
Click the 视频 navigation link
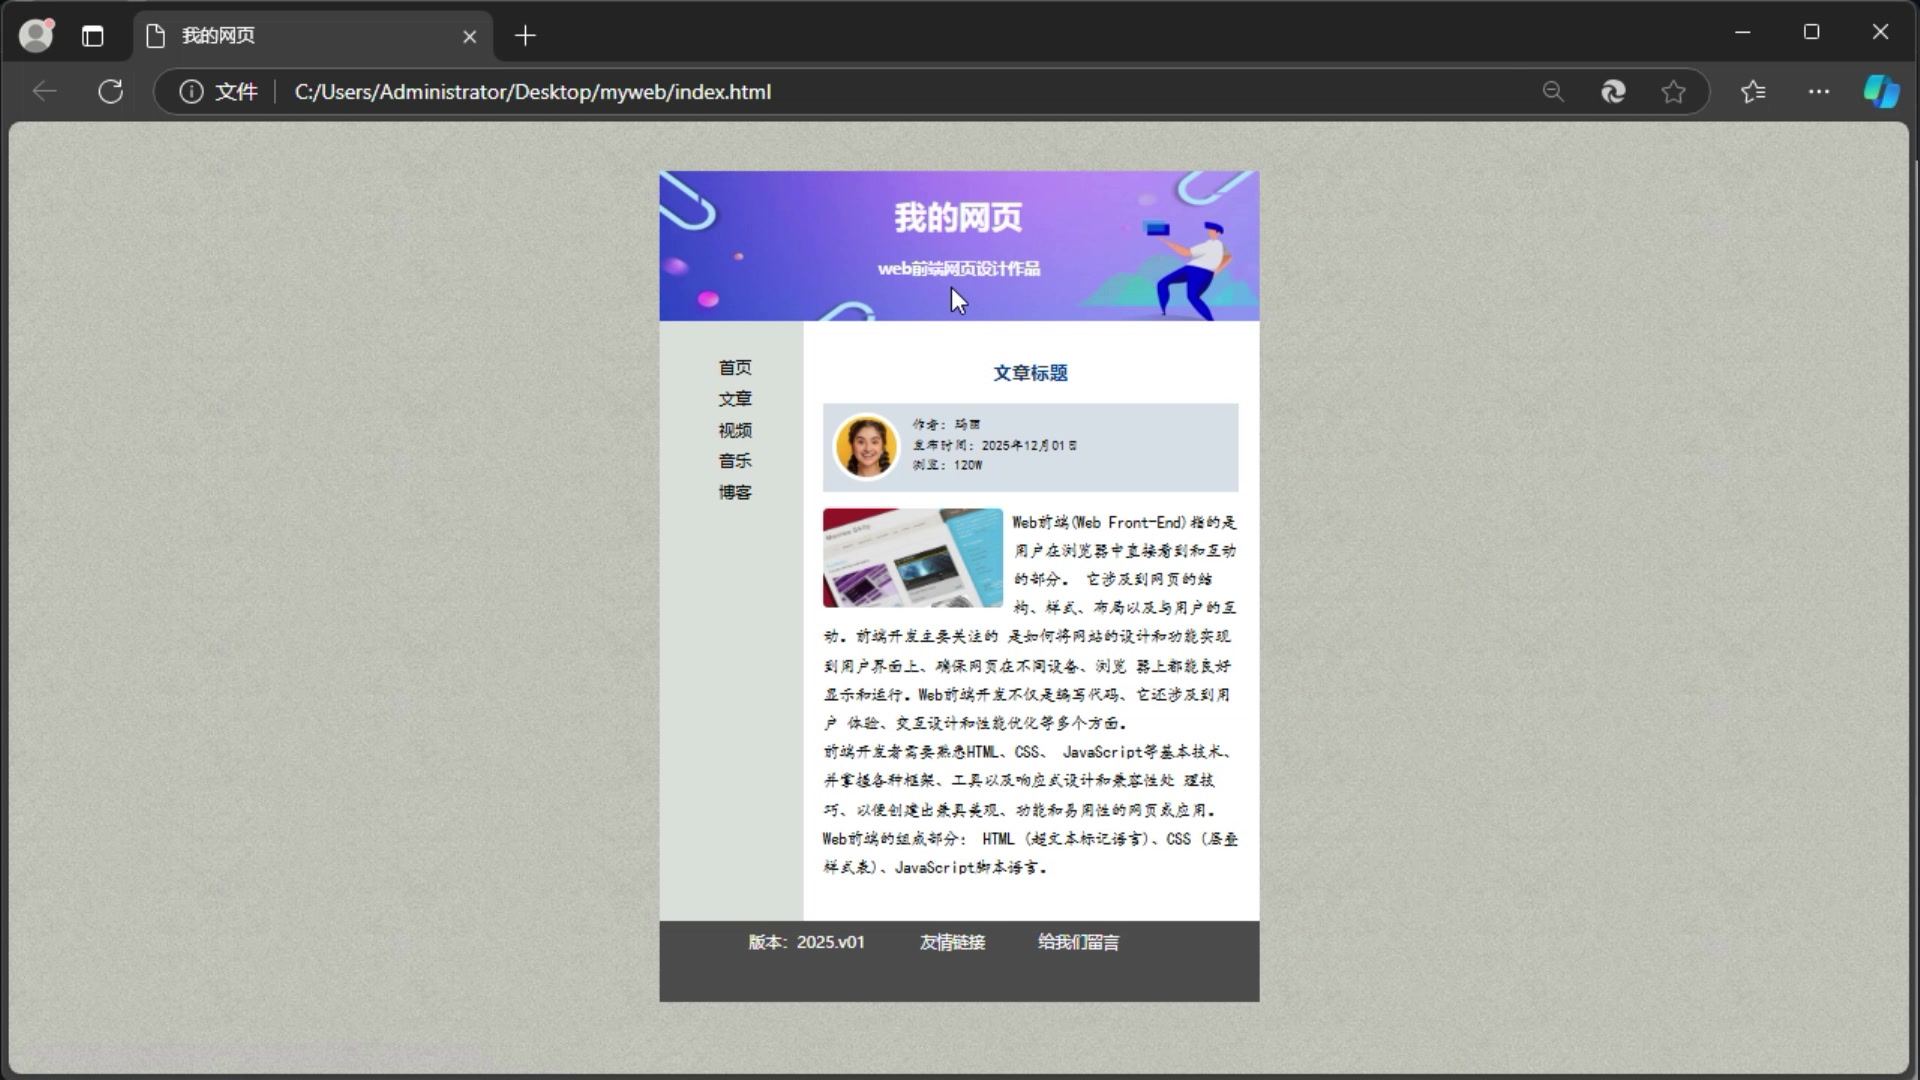click(x=735, y=429)
